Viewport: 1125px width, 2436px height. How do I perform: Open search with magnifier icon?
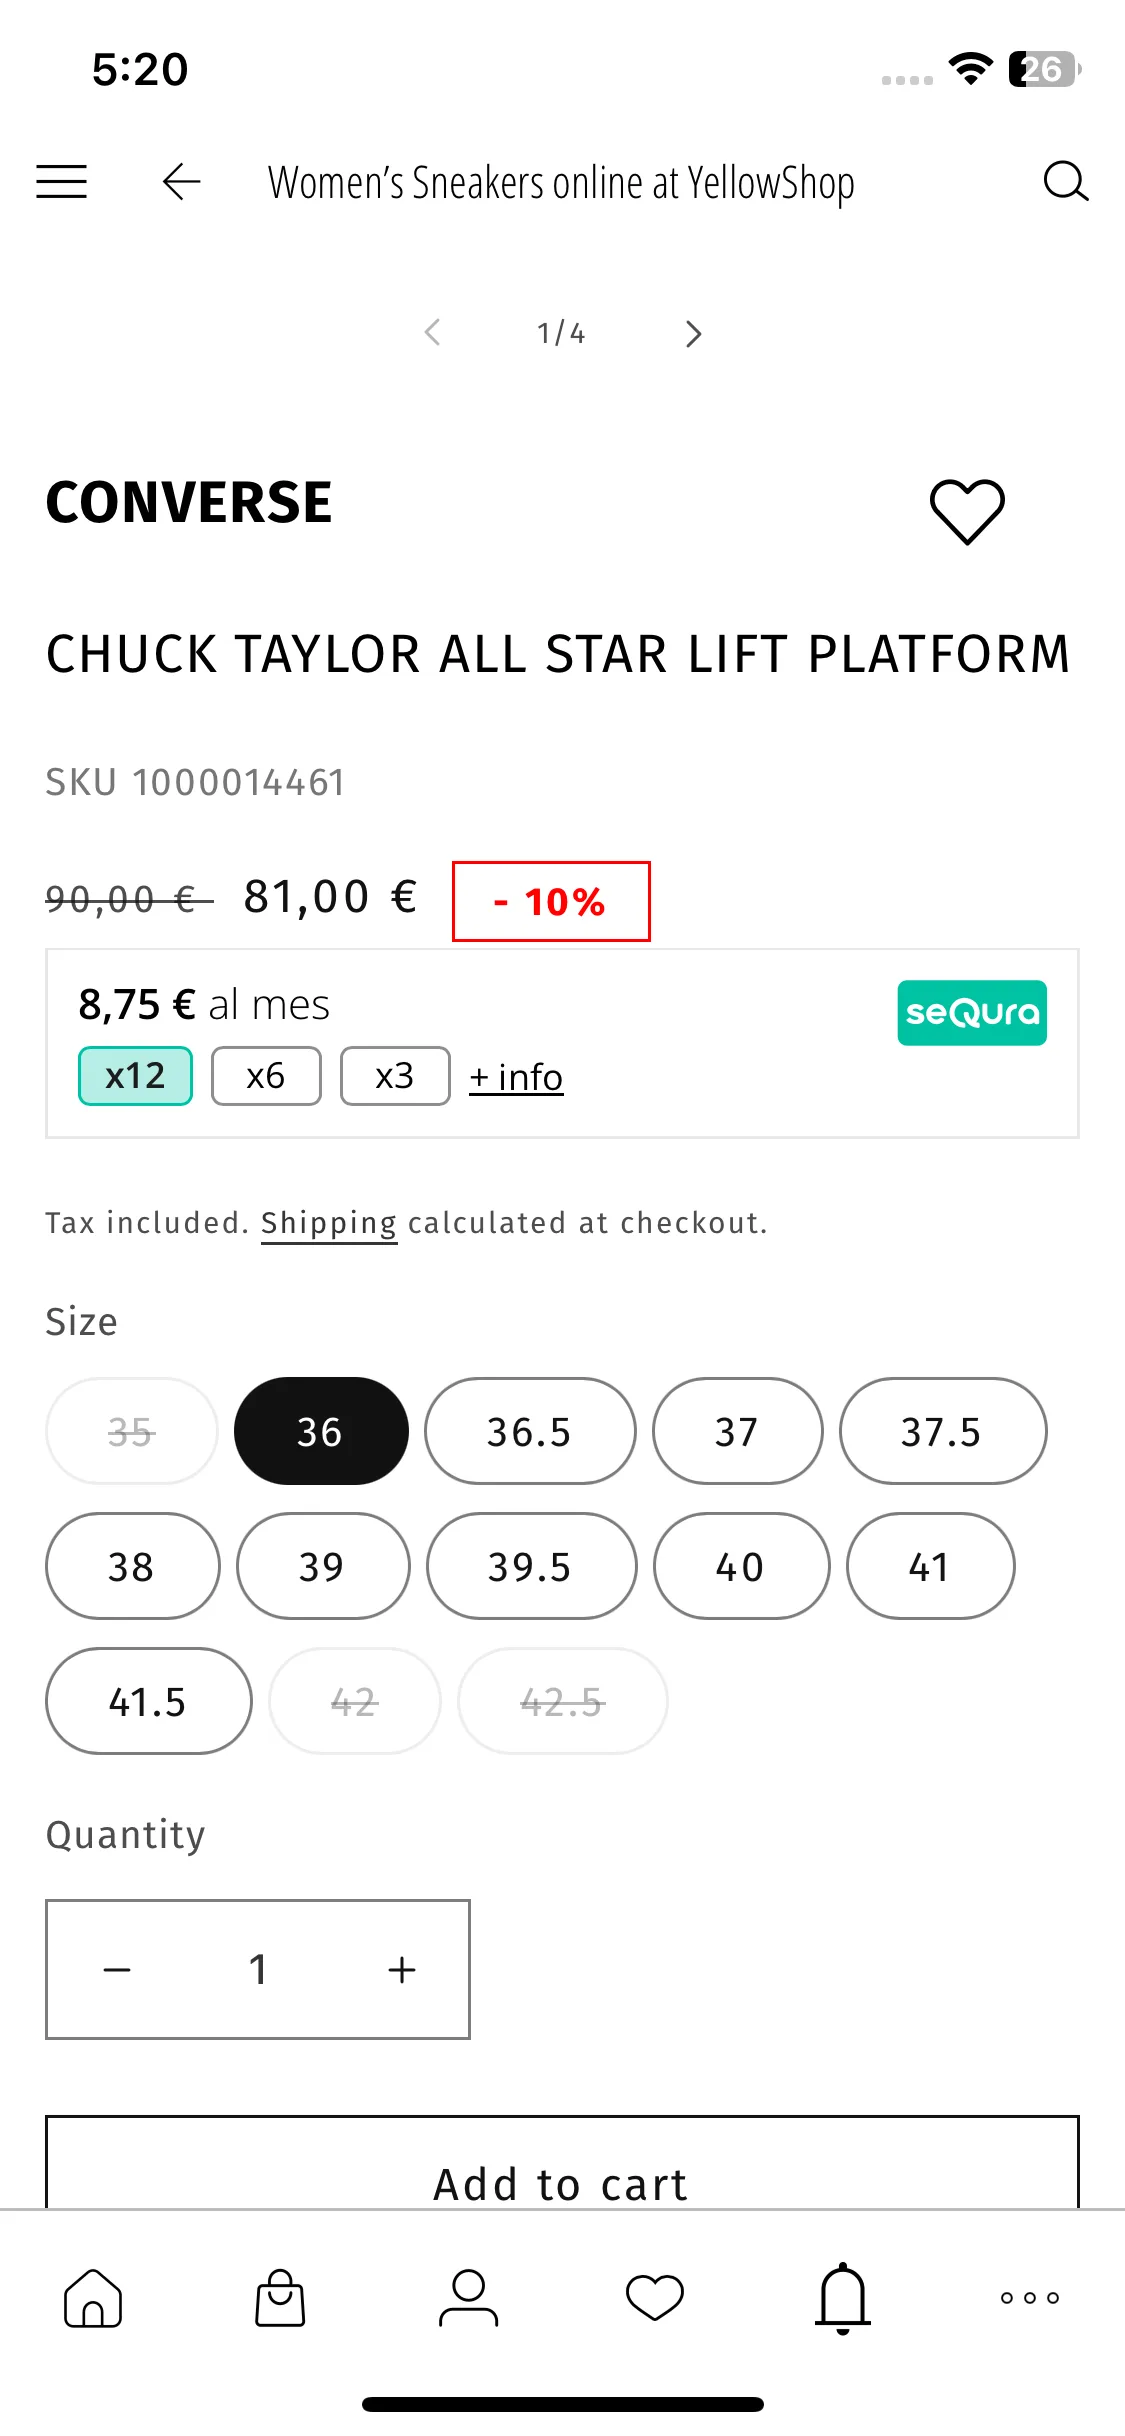tap(1065, 182)
